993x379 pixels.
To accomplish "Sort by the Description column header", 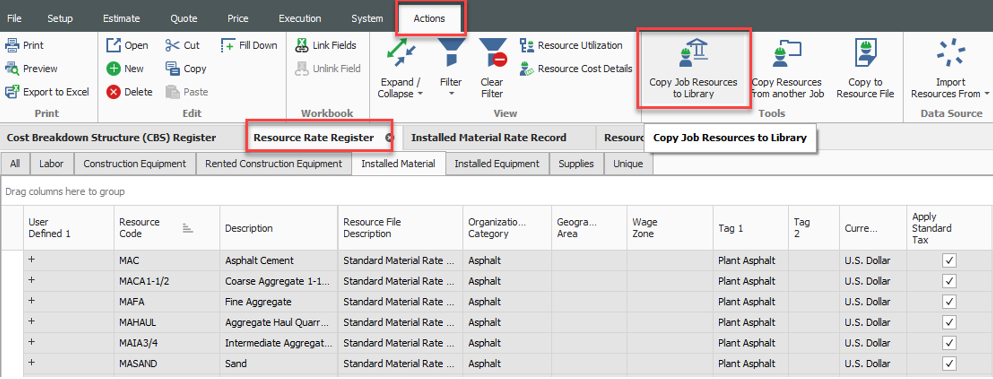I will pyautogui.click(x=279, y=228).
